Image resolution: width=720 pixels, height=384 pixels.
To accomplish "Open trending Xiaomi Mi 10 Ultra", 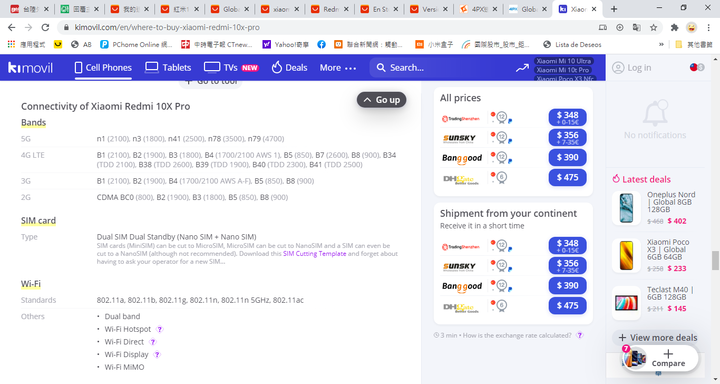I will 564,61.
